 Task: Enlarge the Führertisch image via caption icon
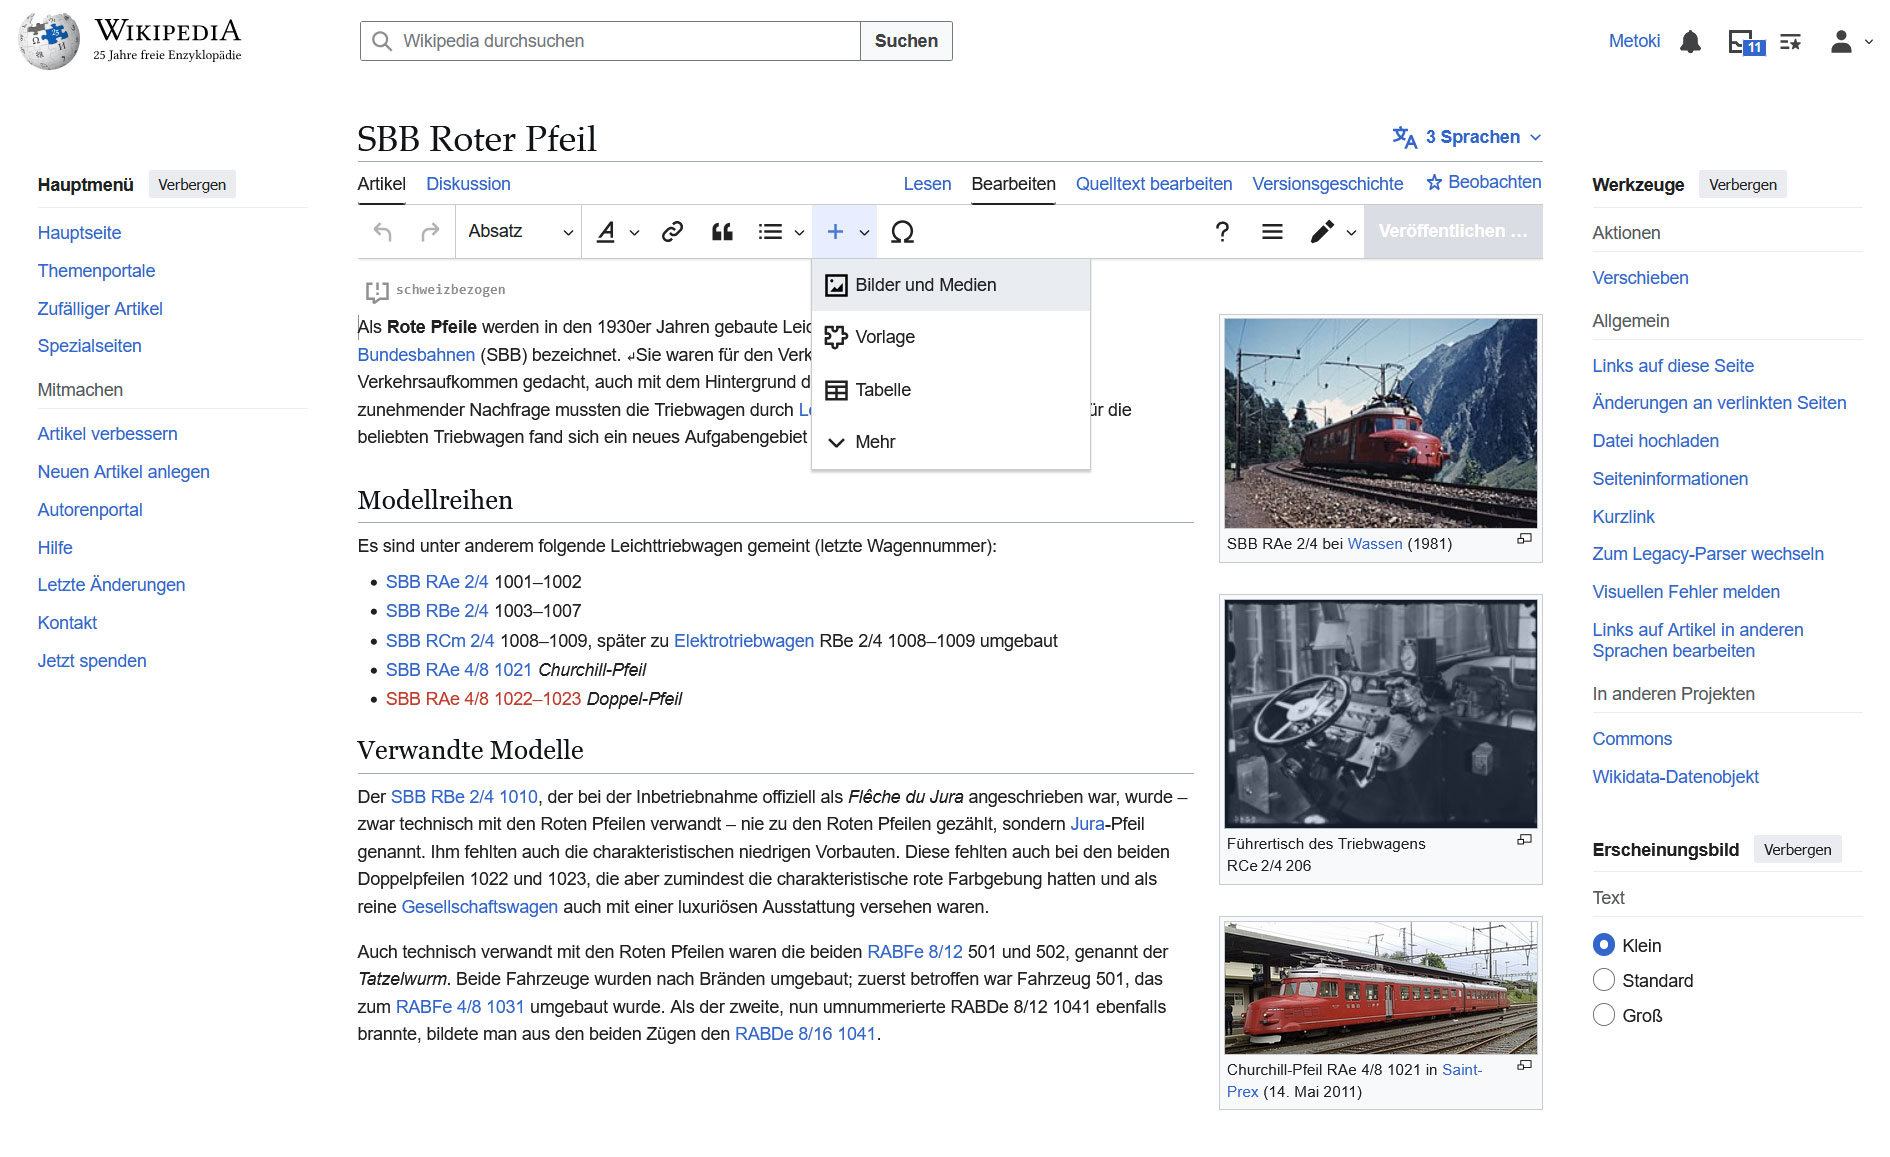pyautogui.click(x=1524, y=840)
